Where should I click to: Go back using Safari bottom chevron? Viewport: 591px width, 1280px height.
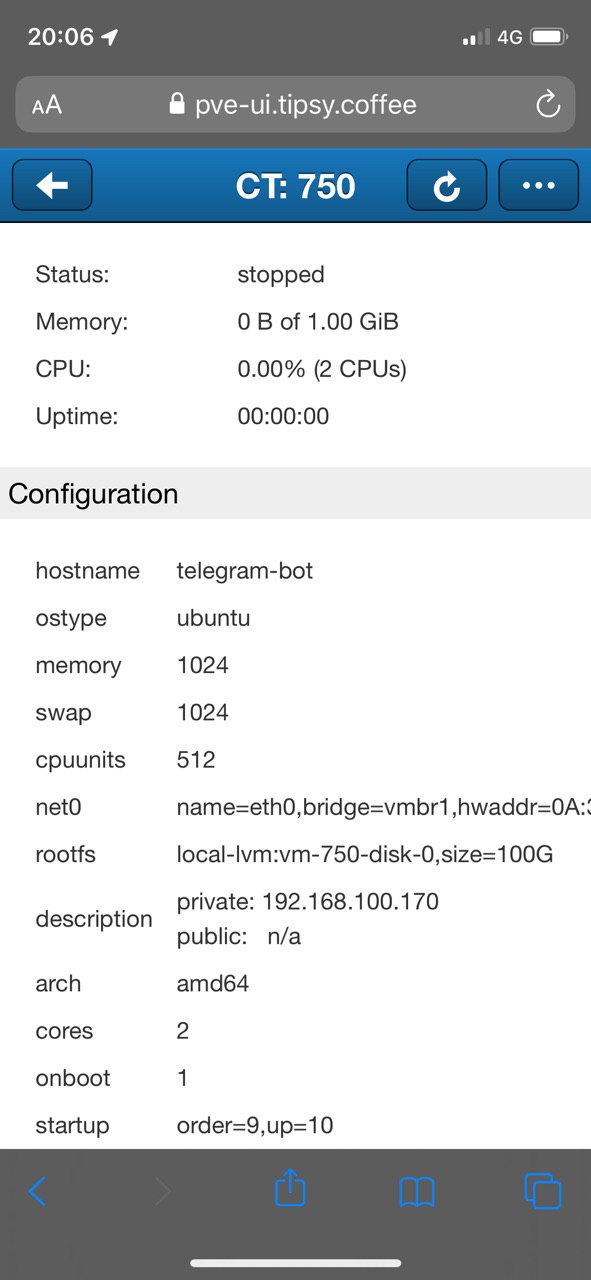[x=38, y=1191]
